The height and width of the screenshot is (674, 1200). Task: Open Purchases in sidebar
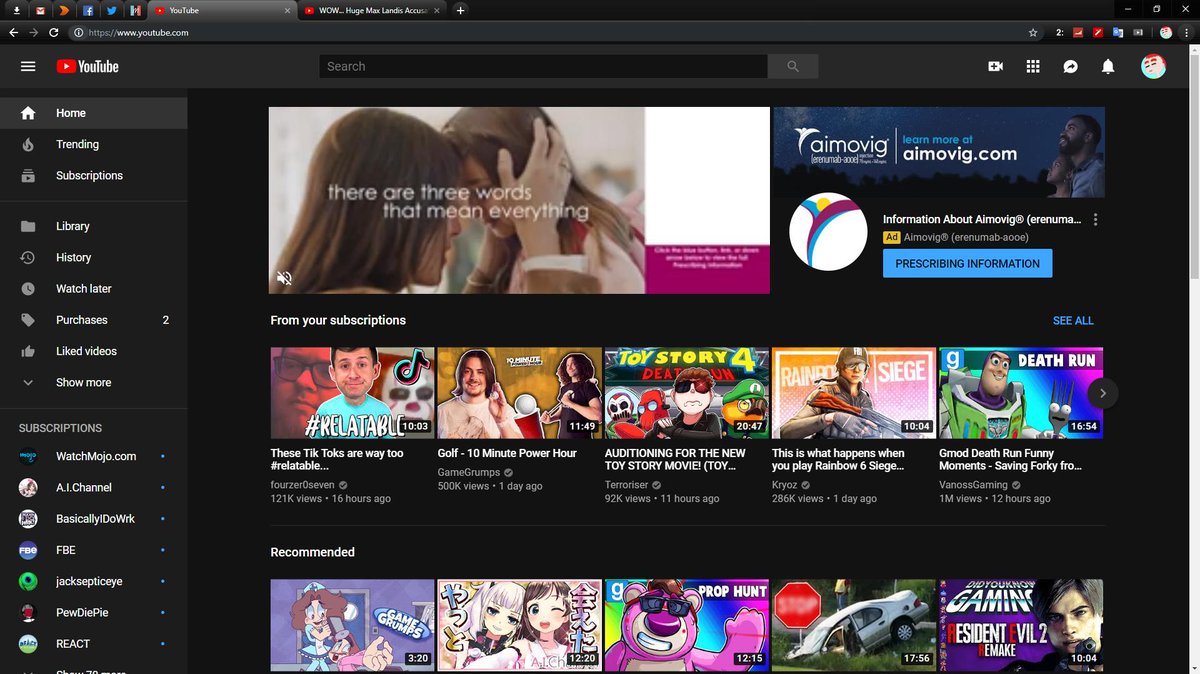click(x=93, y=320)
